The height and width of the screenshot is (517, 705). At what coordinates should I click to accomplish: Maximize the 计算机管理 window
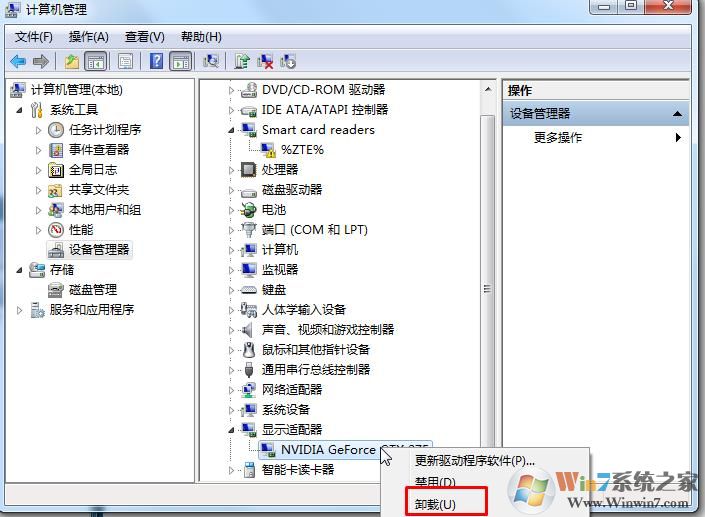631,5
